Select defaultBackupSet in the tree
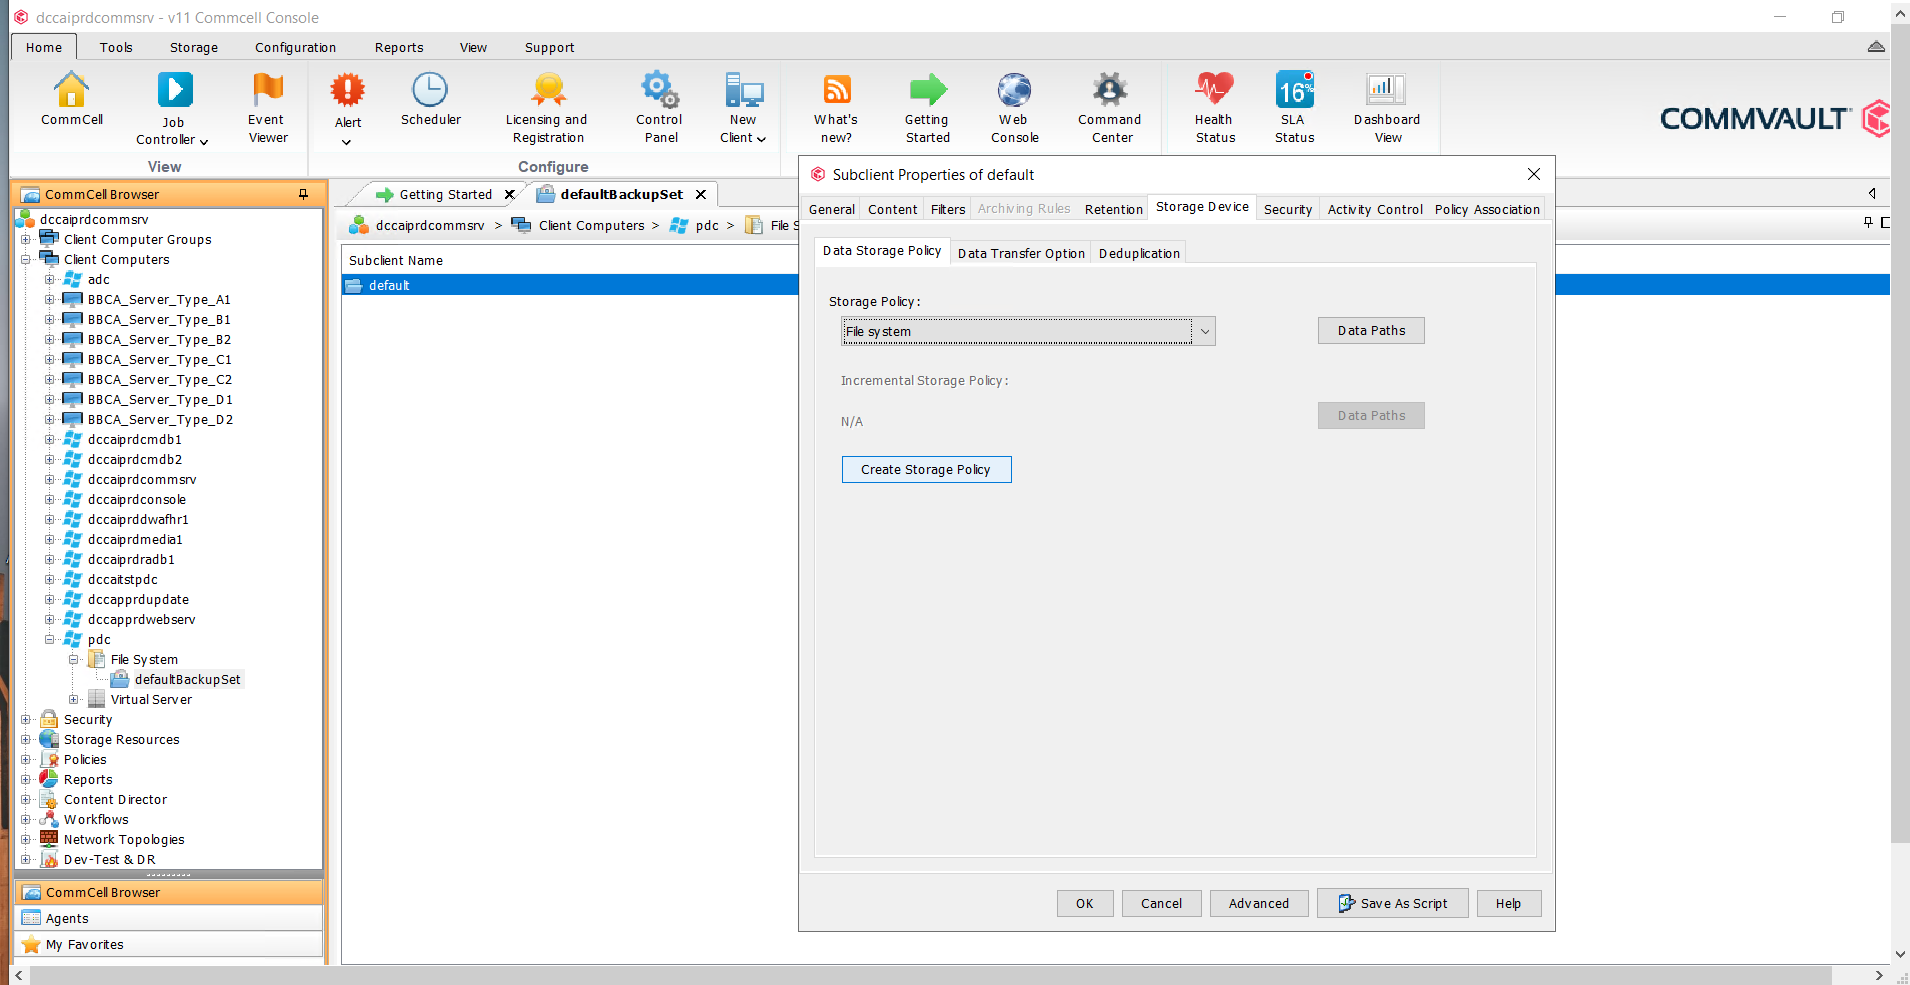 point(187,679)
